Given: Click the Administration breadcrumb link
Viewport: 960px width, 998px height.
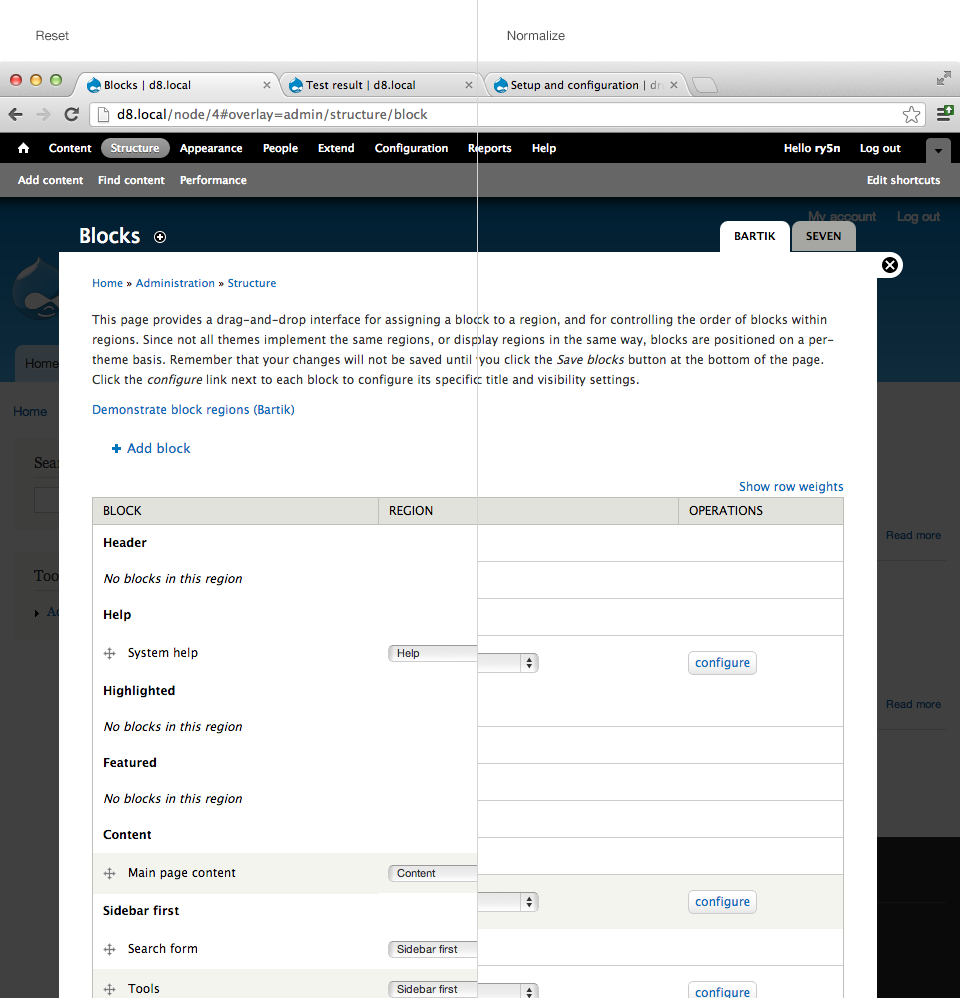Looking at the screenshot, I should coord(175,283).
